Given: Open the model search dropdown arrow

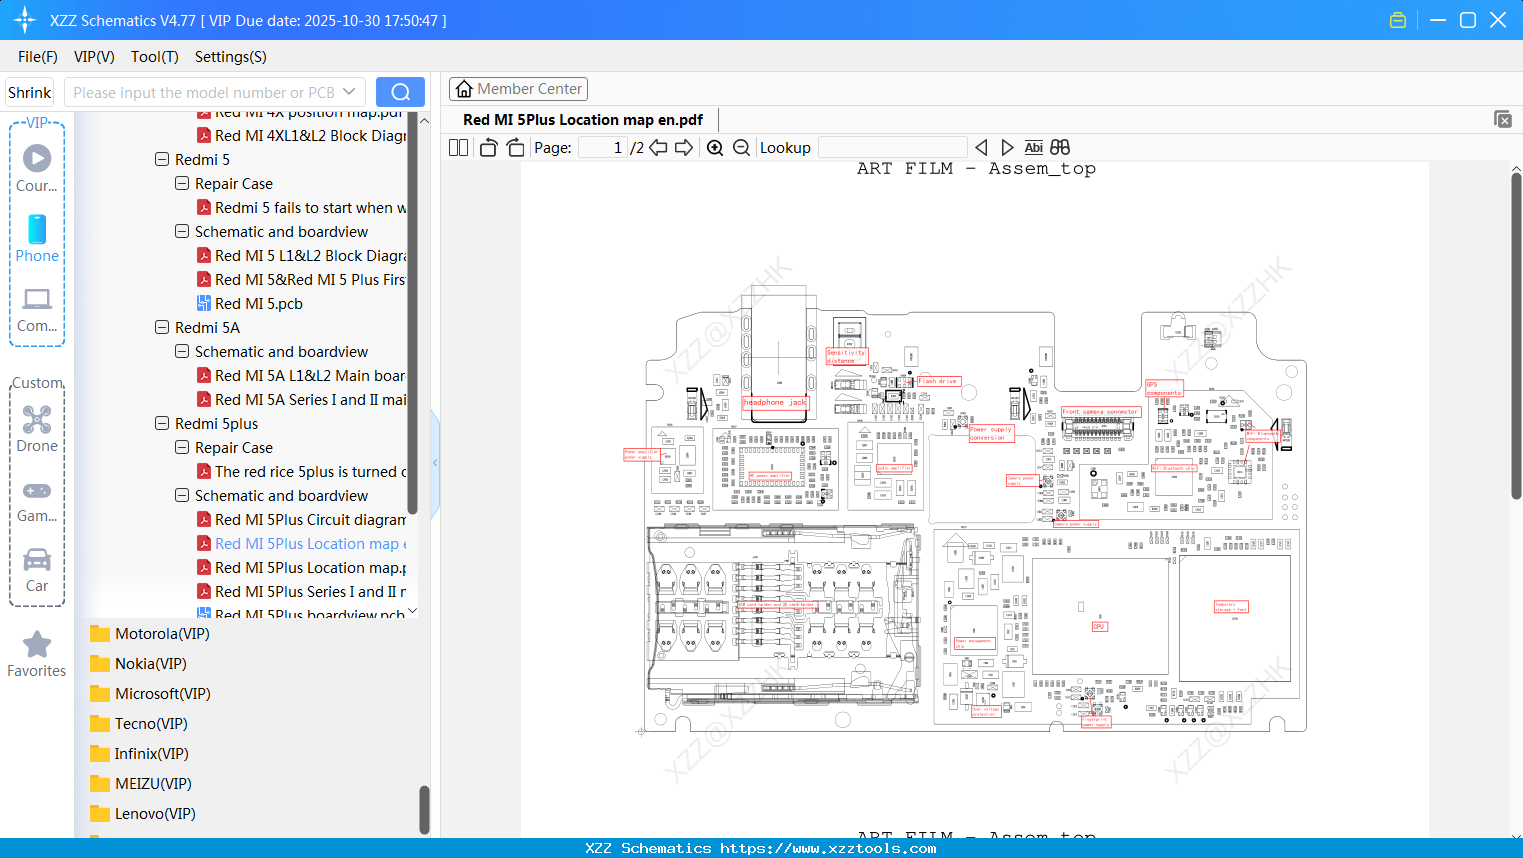Looking at the screenshot, I should coord(349,92).
